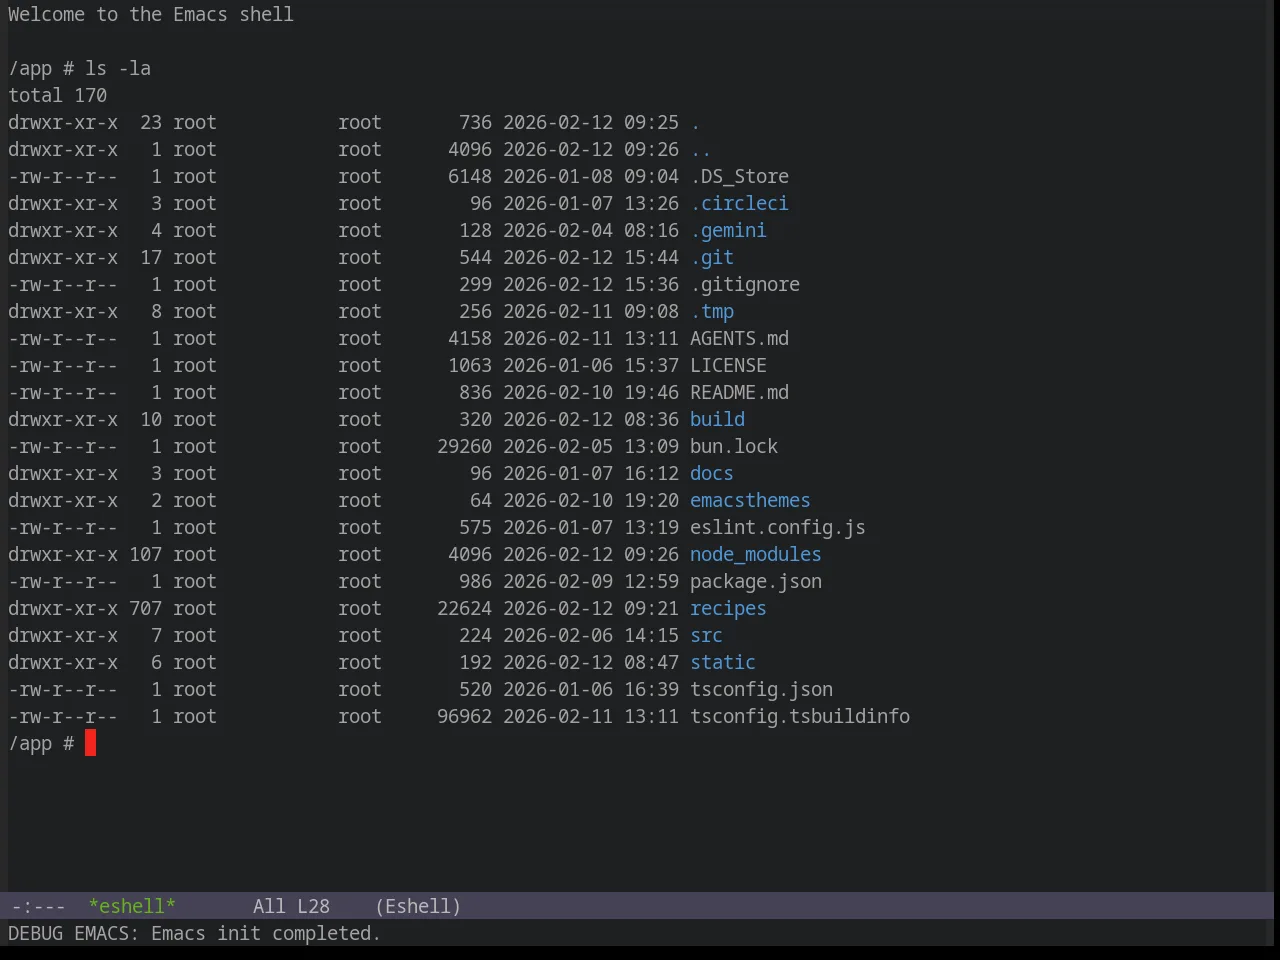Screen dimensions: 1280x960
Task: Click the (Eshell) major mode indicator
Action: (418, 906)
